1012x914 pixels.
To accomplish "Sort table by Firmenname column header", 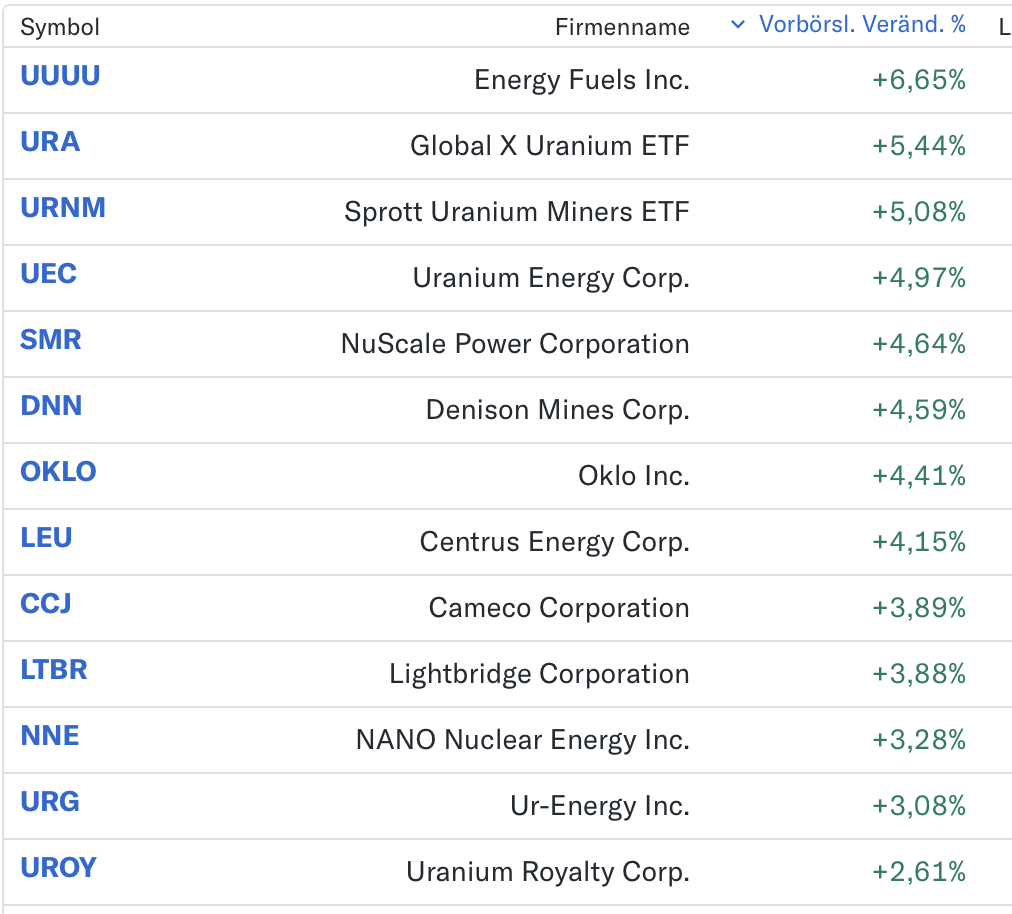I will pos(622,27).
